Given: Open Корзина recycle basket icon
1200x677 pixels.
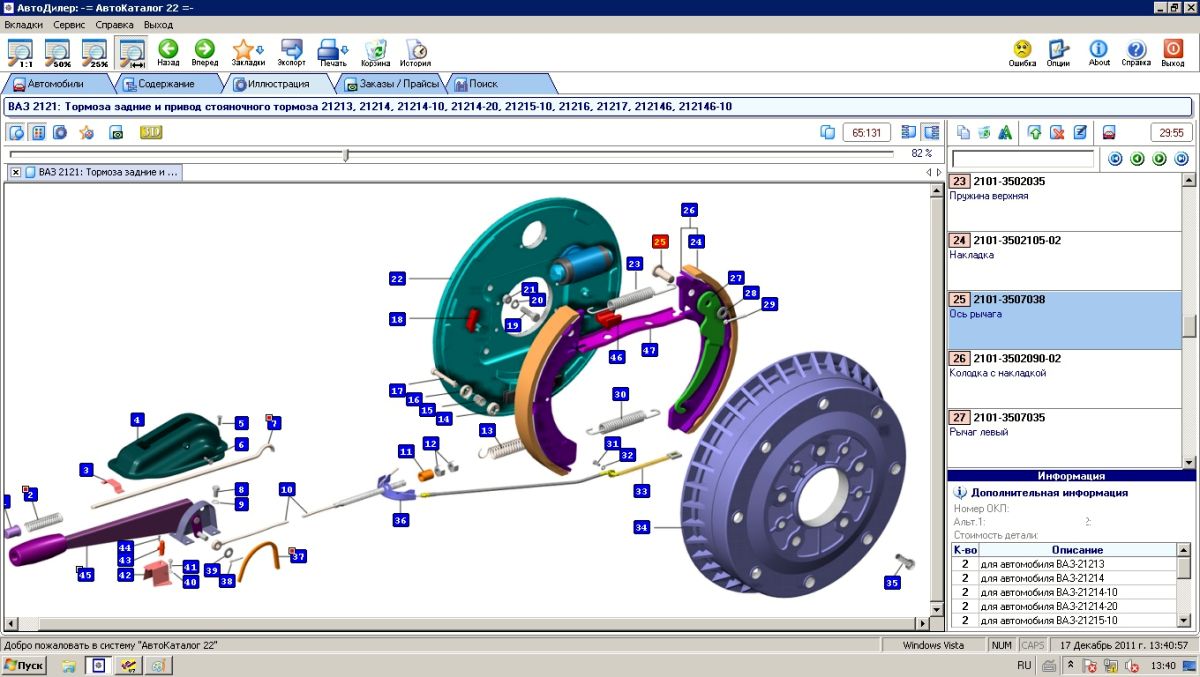Looking at the screenshot, I should point(376,50).
